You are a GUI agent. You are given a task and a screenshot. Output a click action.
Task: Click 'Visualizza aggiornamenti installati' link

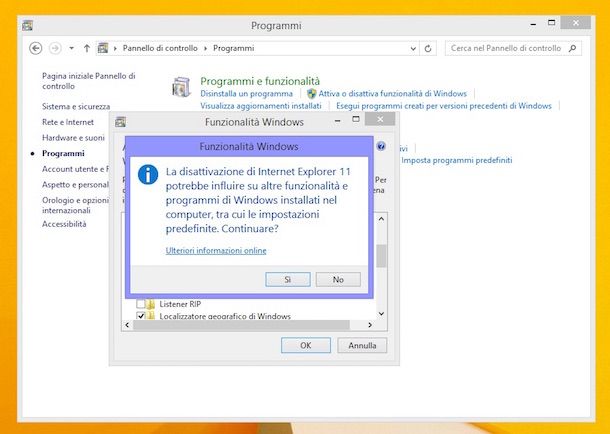coord(261,106)
